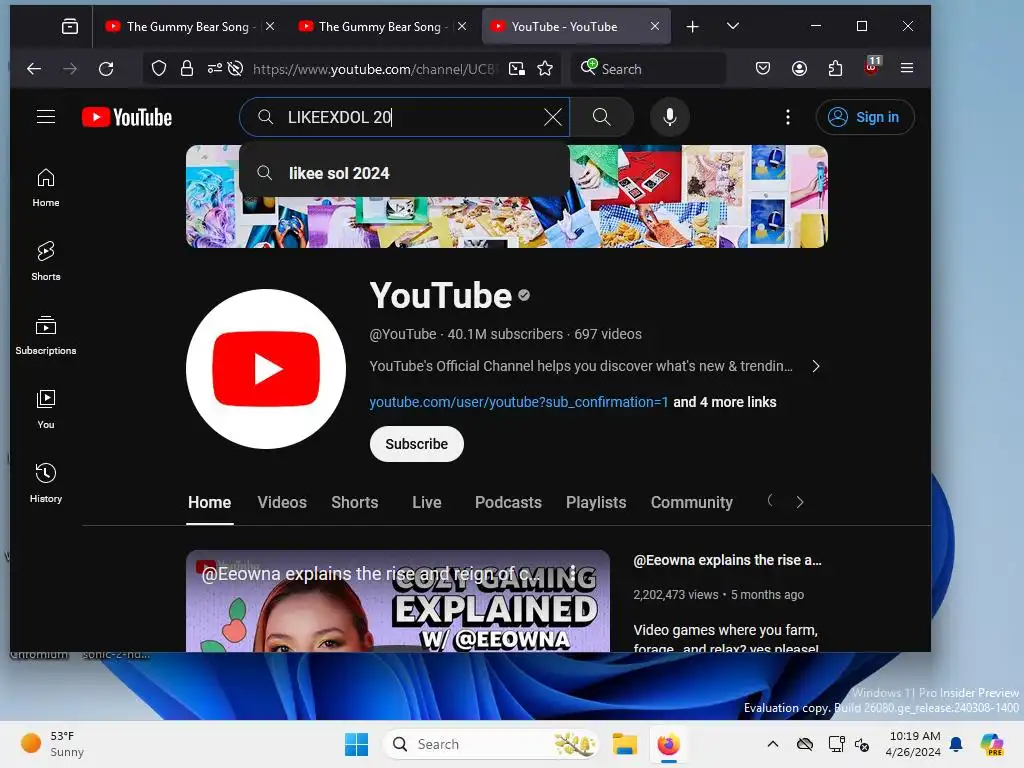Expand the channel description chevron
Image resolution: width=1024 pixels, height=768 pixels.
[x=816, y=366]
